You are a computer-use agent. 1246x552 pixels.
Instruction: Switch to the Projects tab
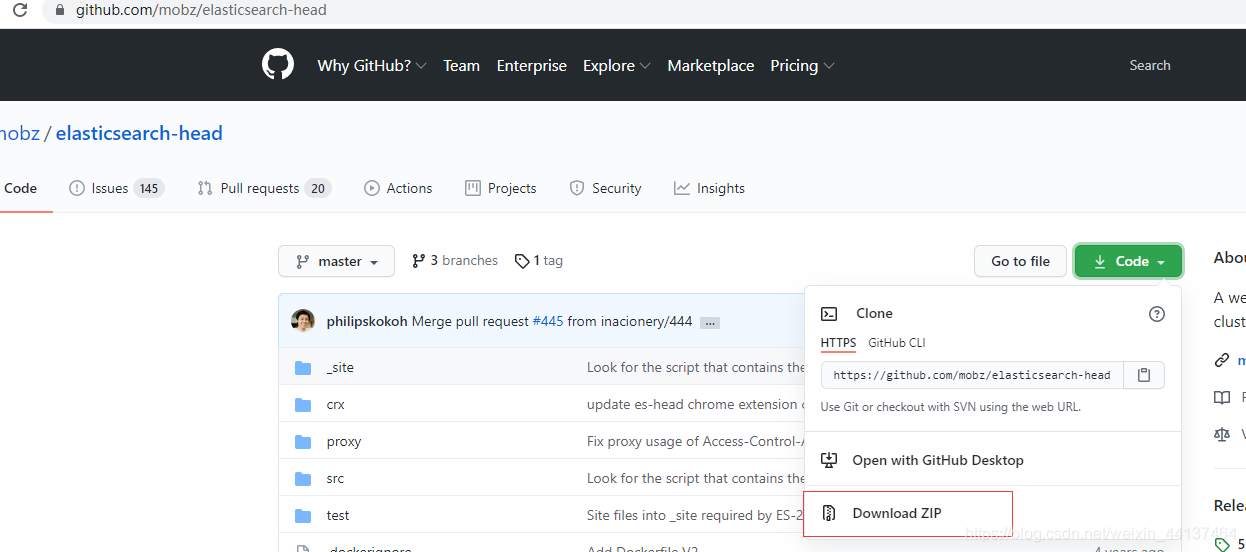501,188
